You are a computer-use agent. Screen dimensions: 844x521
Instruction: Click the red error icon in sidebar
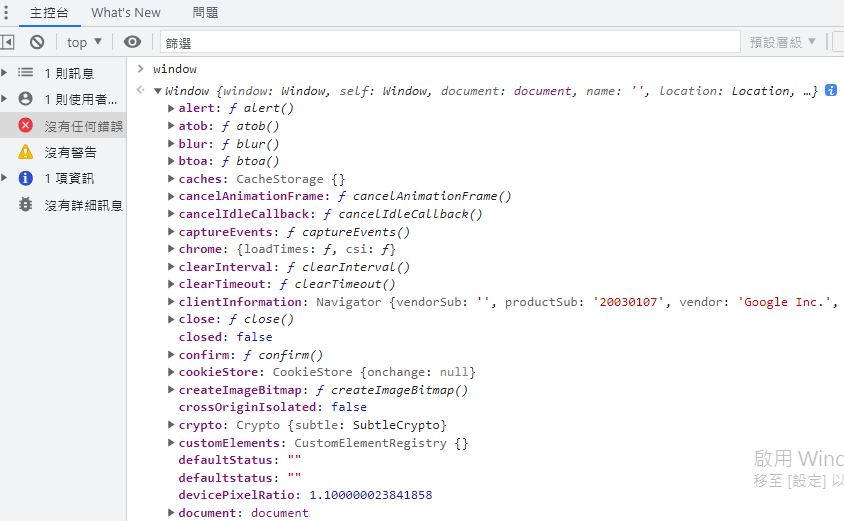click(x=25, y=125)
